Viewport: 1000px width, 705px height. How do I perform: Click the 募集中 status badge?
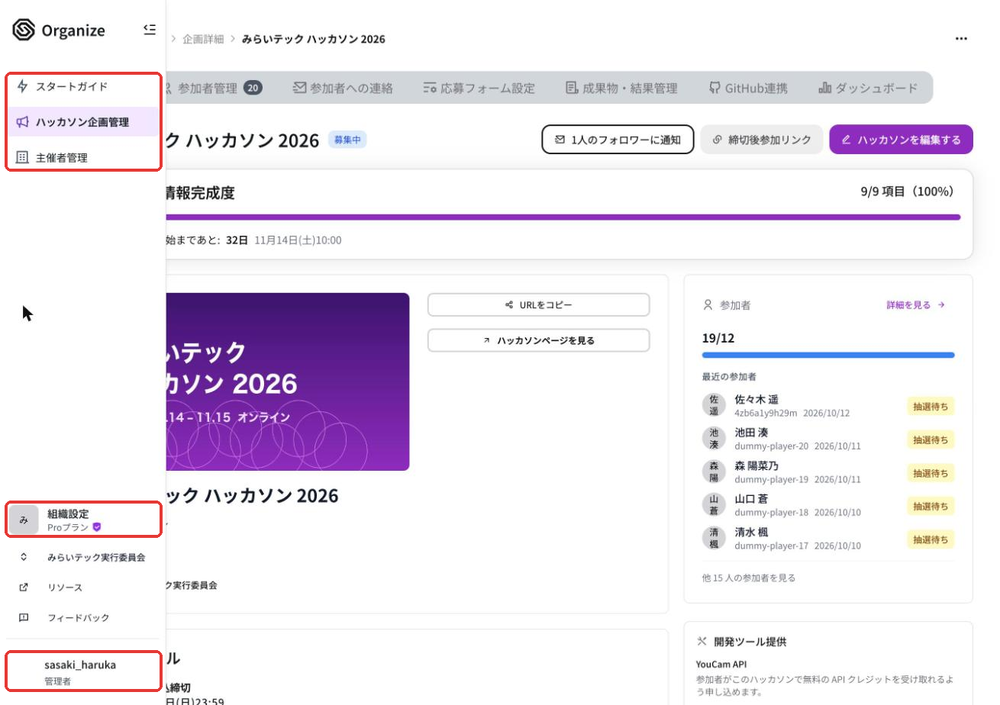[348, 140]
